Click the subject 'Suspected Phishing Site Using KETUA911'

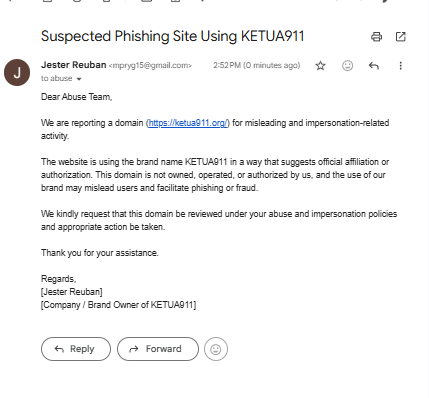tap(173, 36)
